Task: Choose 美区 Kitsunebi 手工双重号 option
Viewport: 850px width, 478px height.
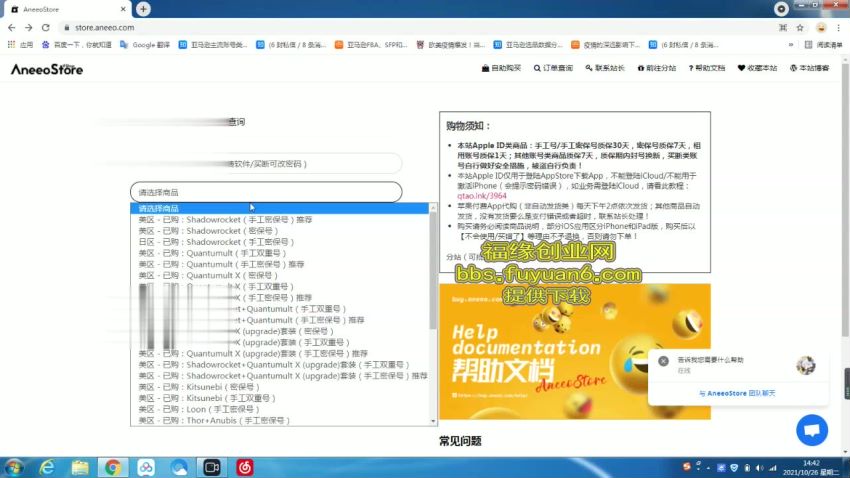Action: coord(280,398)
